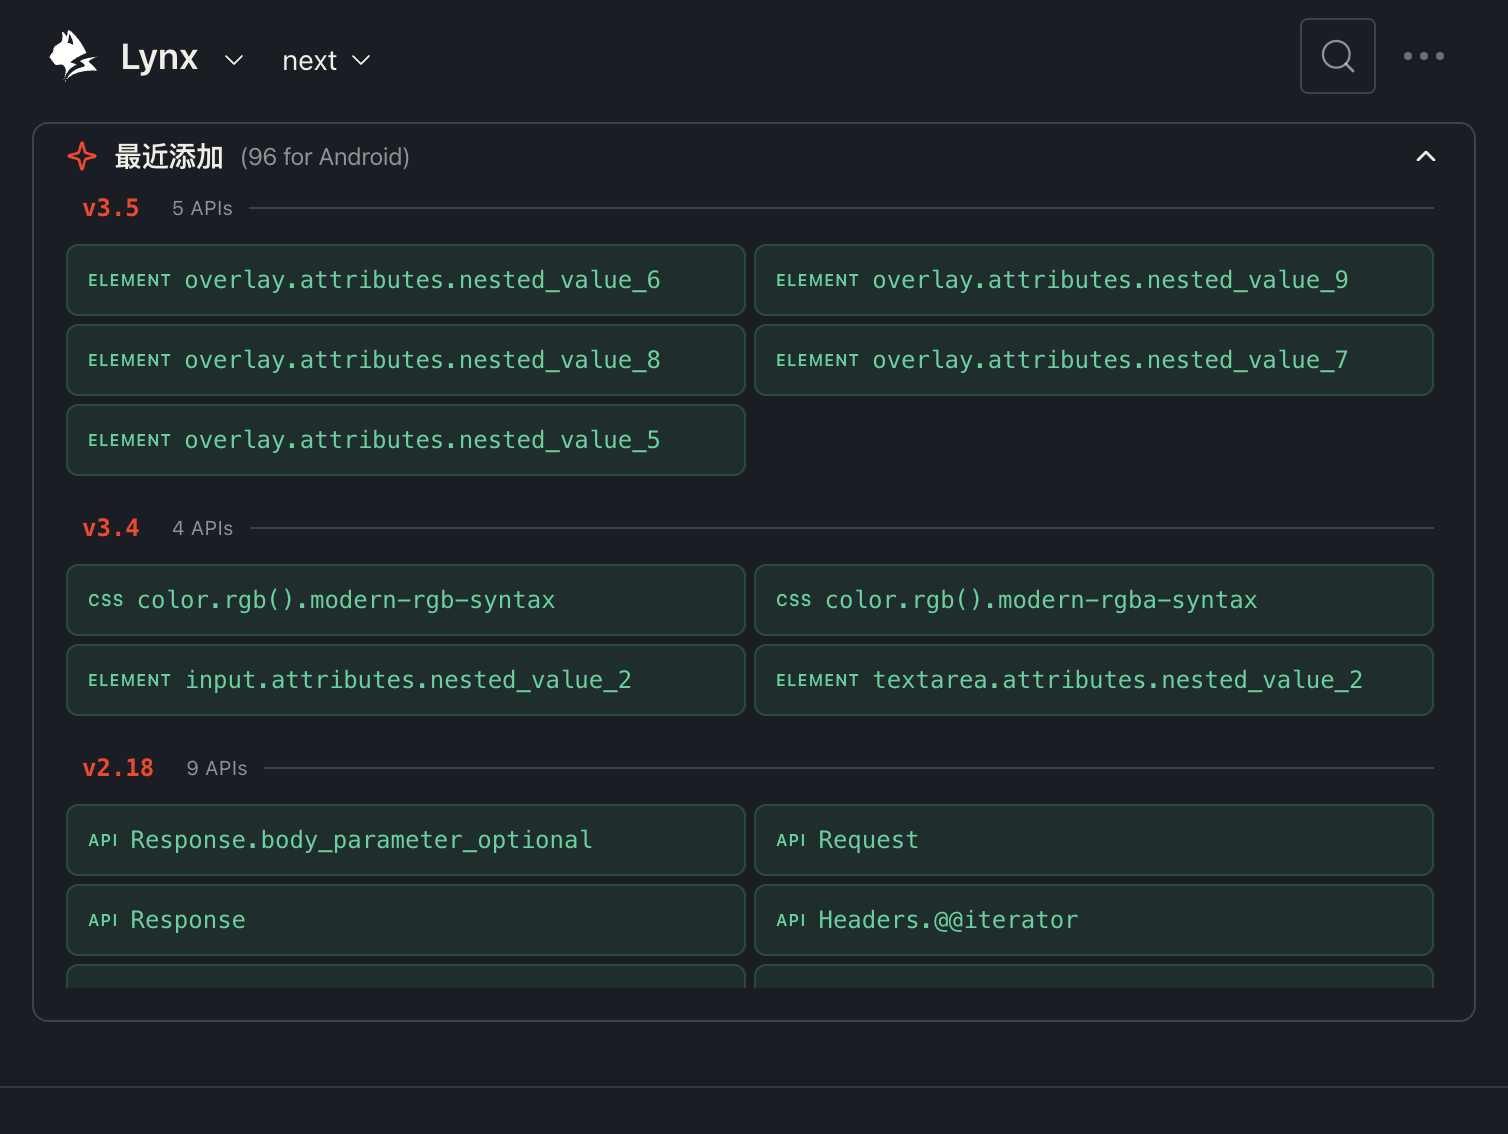Open color.rgb().modern-rgba-syntax CSS entry

click(1094, 600)
